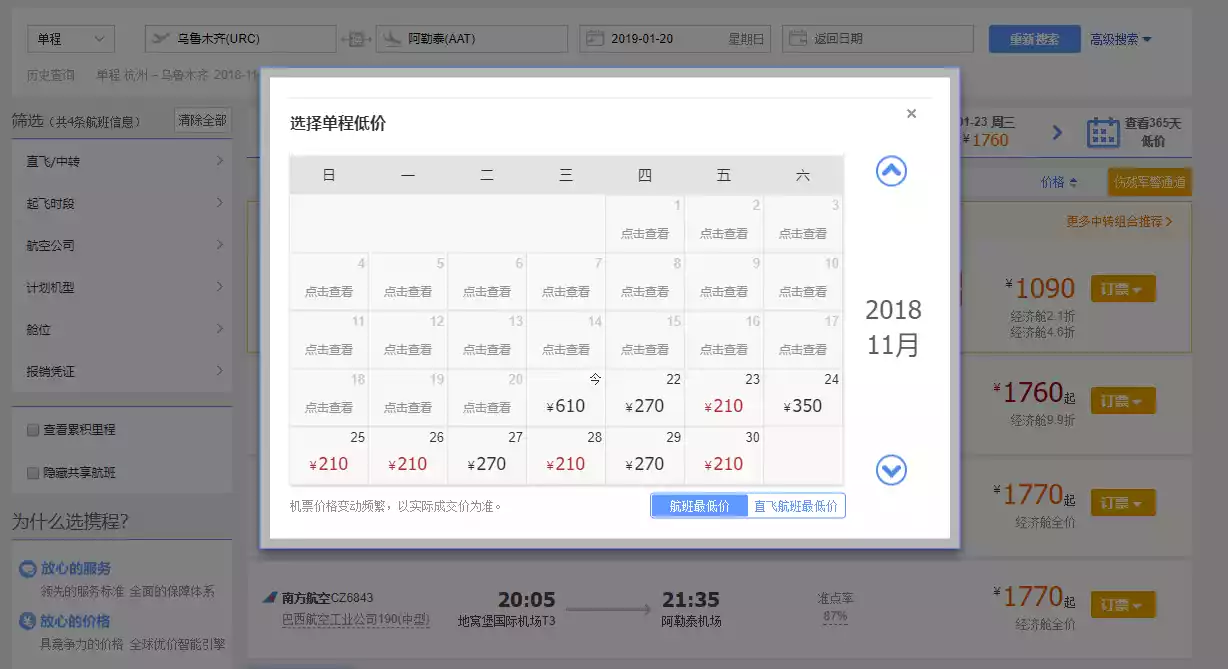Switch to the 直飞航班最低价 tab
The width and height of the screenshot is (1228, 669).
click(795, 506)
